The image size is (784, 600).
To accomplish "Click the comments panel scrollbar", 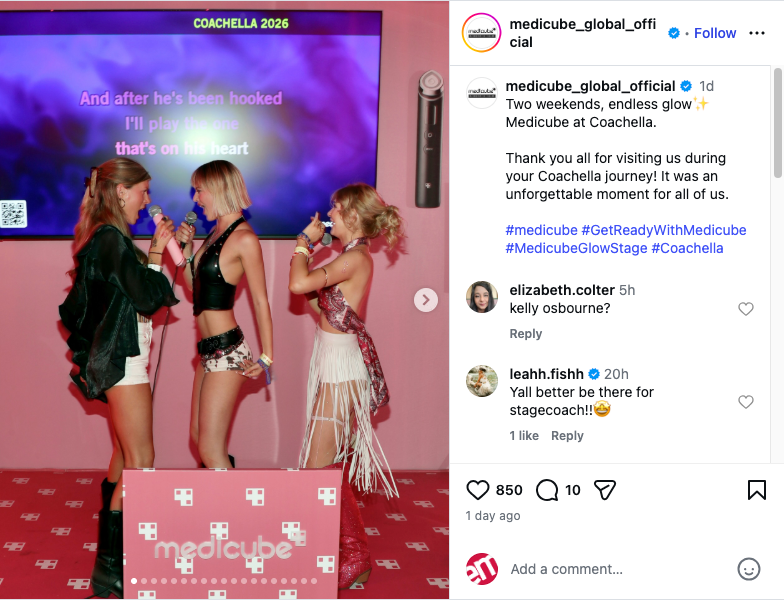I will pos(778,123).
